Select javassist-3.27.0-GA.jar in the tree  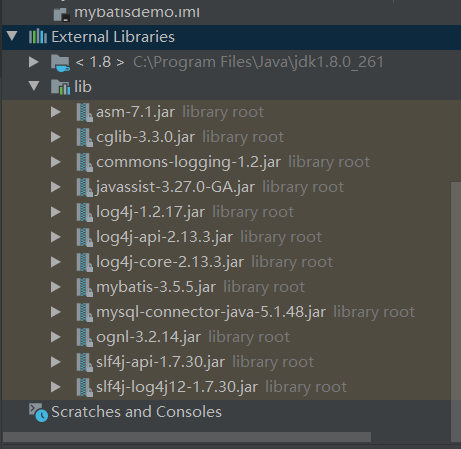pos(175,187)
